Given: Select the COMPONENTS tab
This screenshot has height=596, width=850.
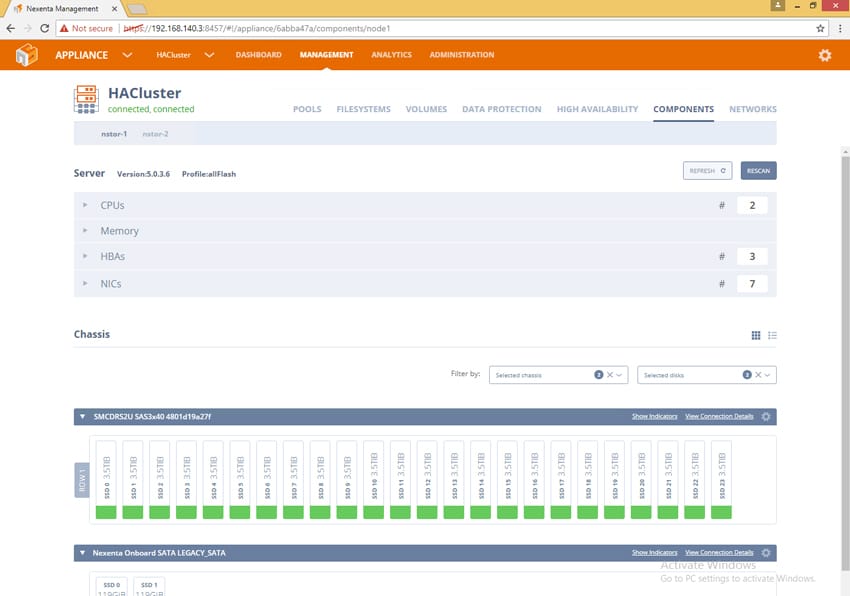Looking at the screenshot, I should click(x=684, y=109).
